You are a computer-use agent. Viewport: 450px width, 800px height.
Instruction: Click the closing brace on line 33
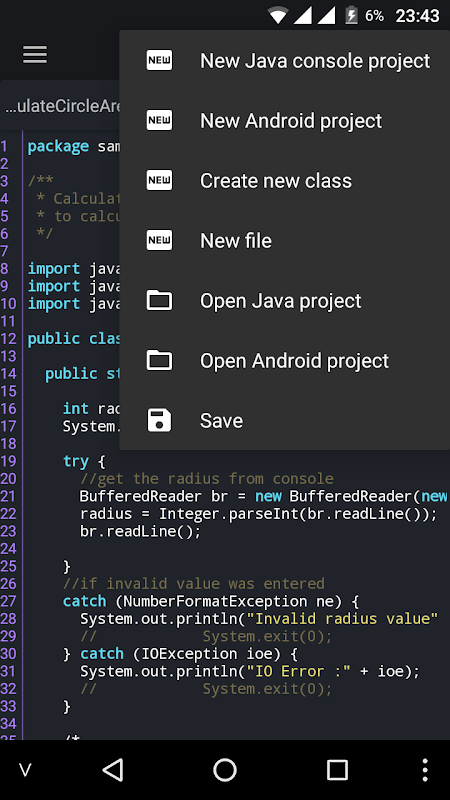pyautogui.click(x=66, y=707)
